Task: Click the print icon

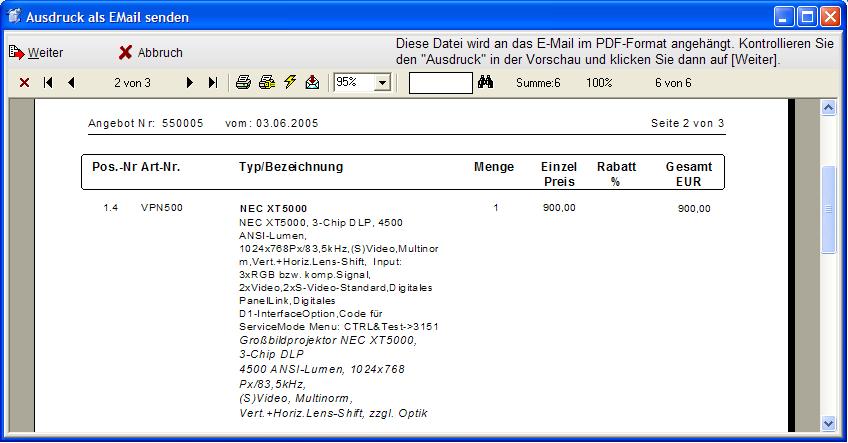Action: 243,82
